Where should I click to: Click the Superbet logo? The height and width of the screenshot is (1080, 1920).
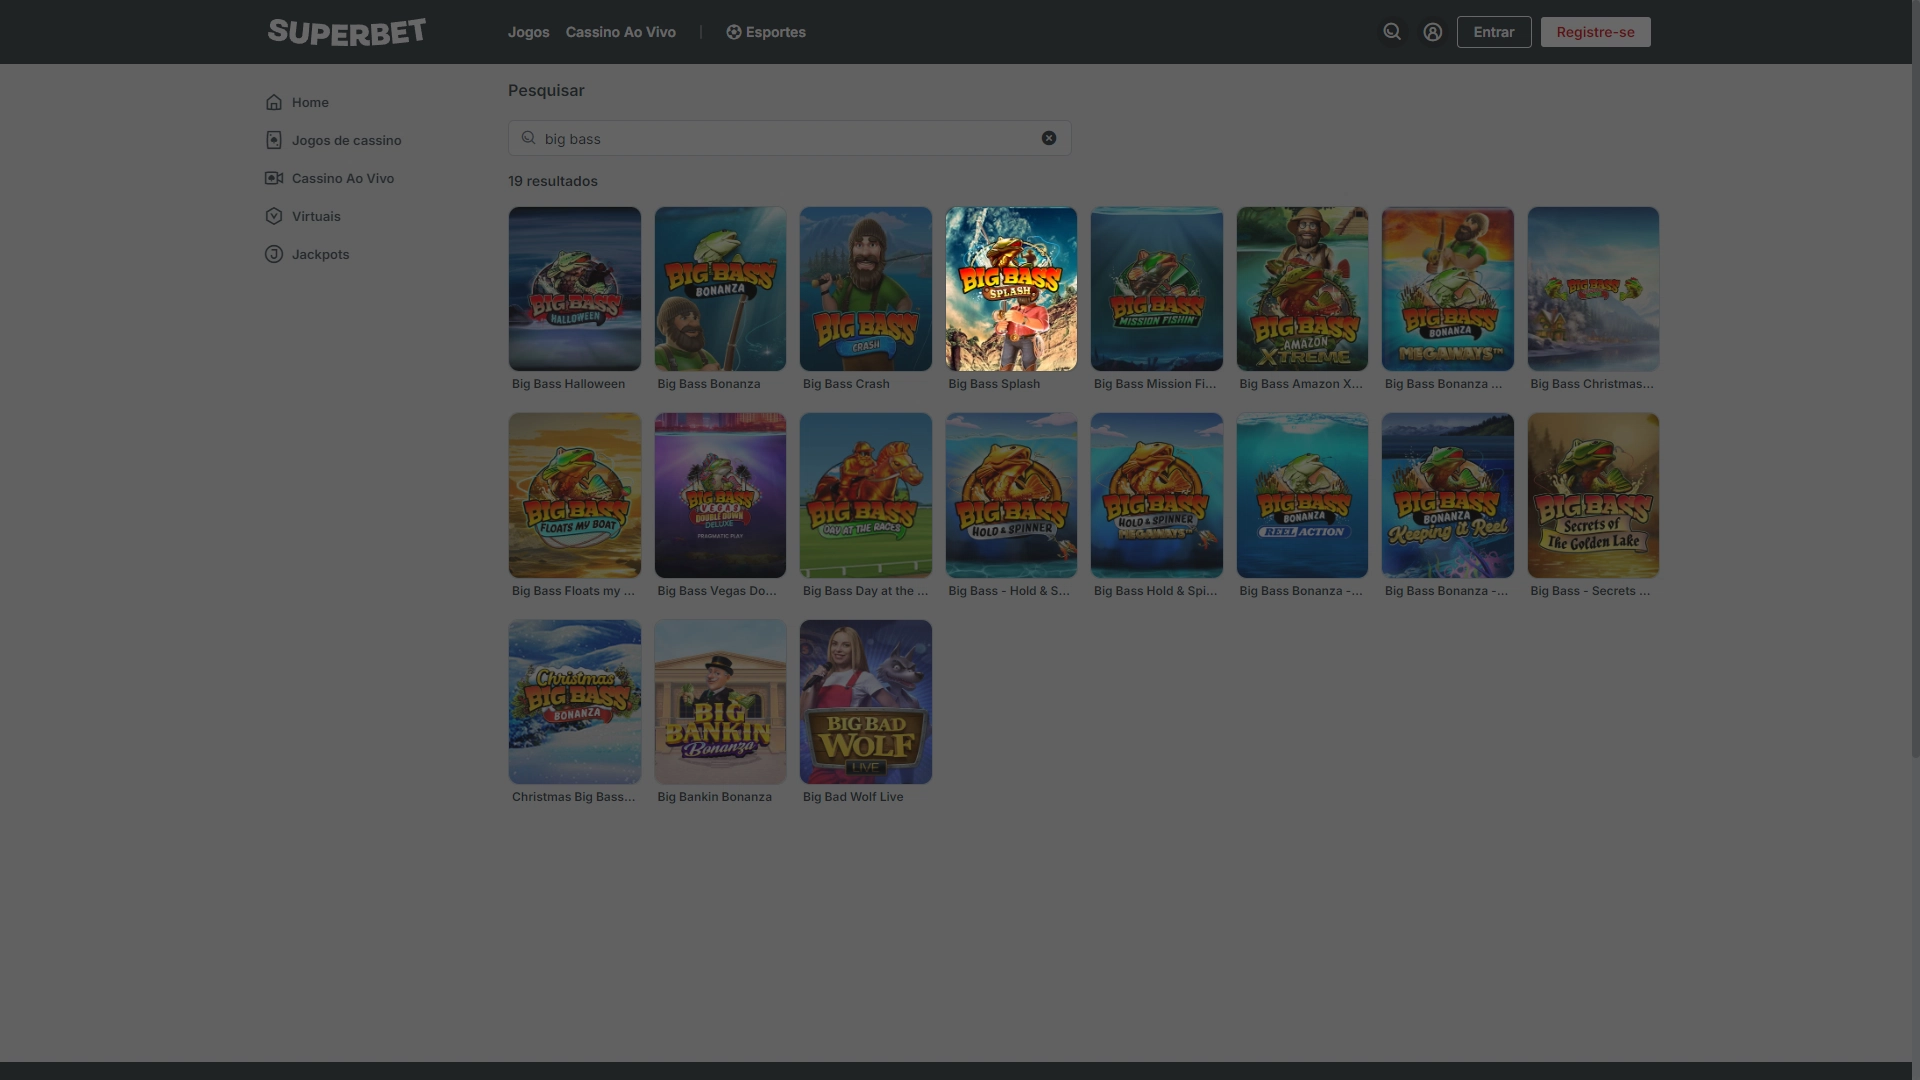pos(346,32)
